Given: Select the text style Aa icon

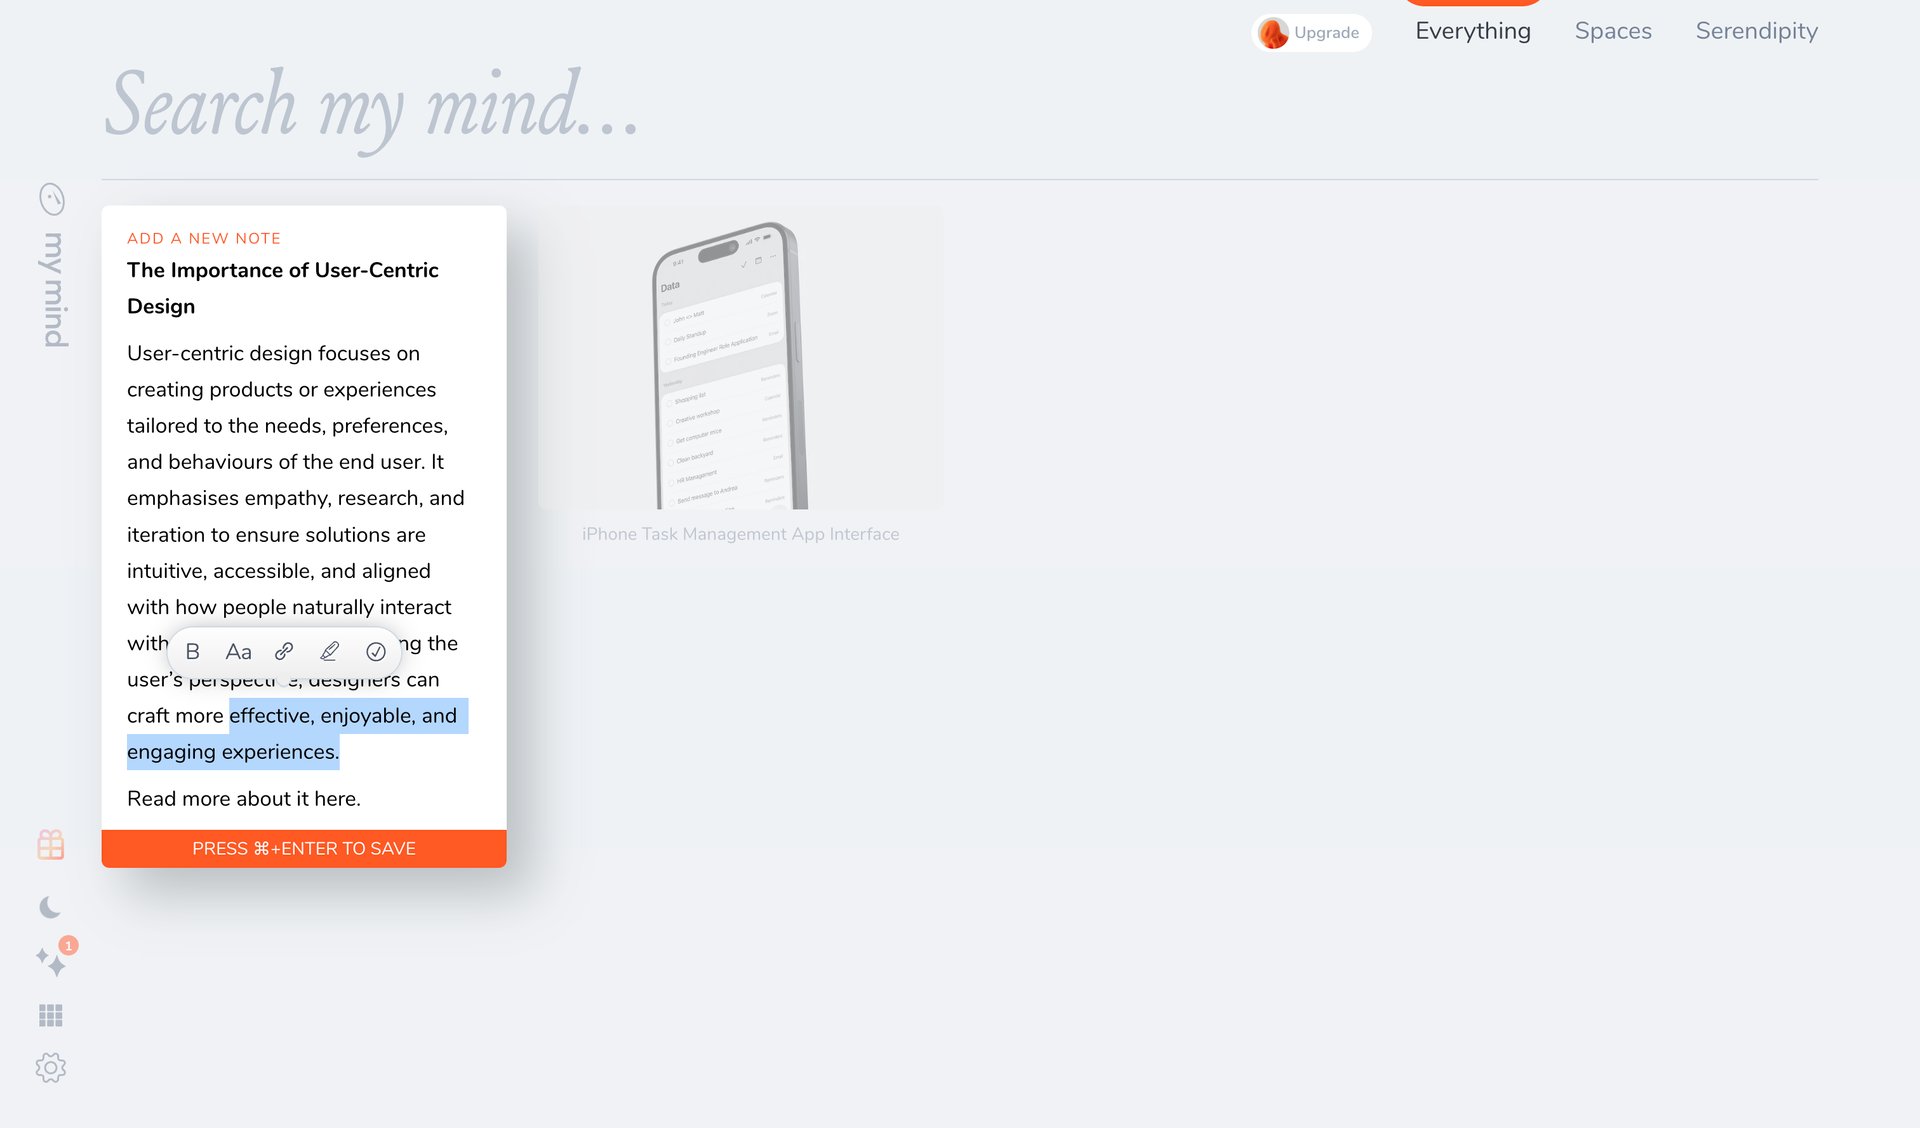Looking at the screenshot, I should tap(238, 651).
